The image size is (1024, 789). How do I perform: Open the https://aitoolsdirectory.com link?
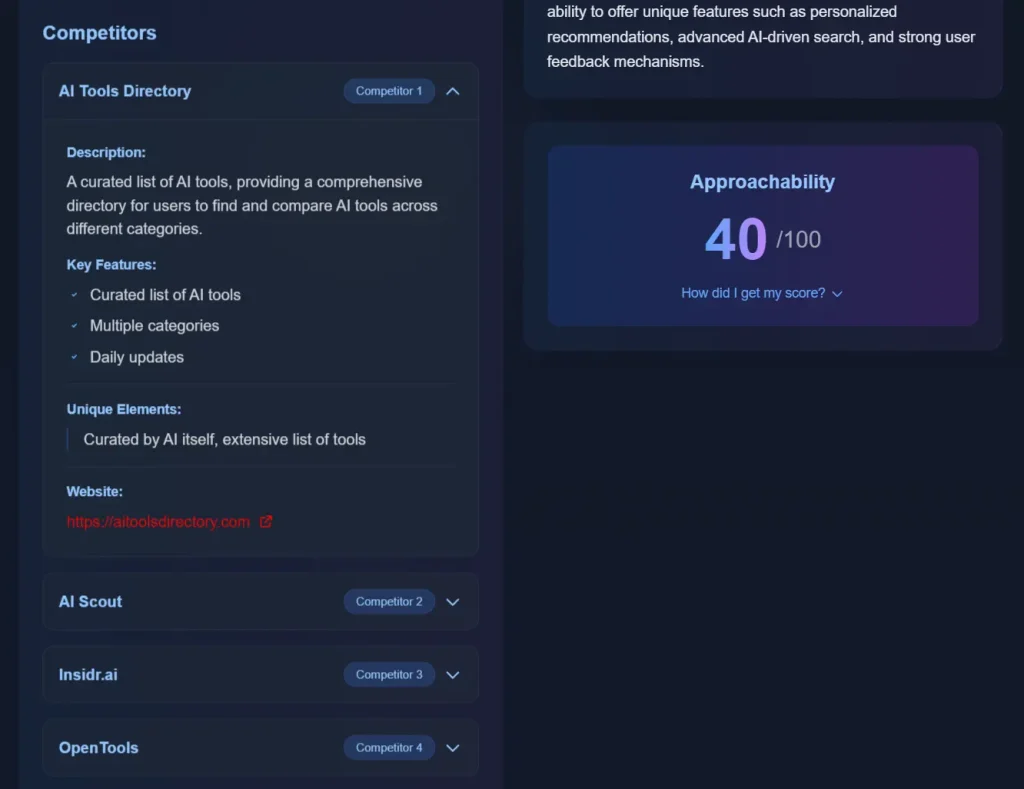[157, 521]
